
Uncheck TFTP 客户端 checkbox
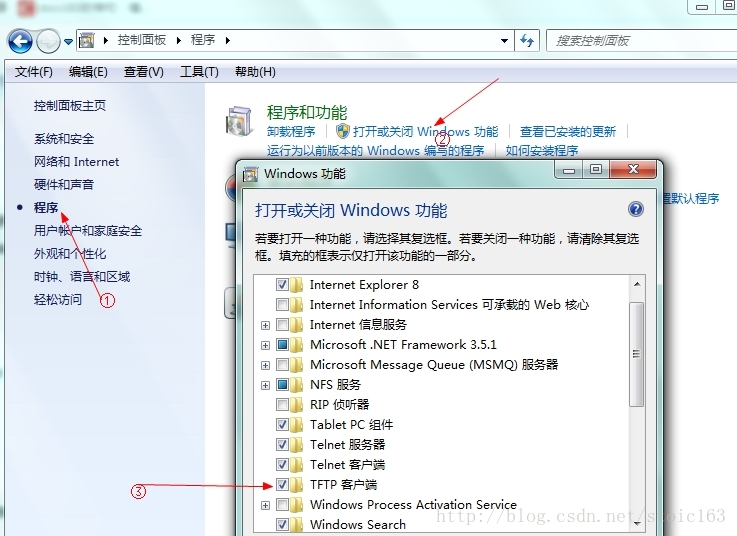pyautogui.click(x=282, y=484)
